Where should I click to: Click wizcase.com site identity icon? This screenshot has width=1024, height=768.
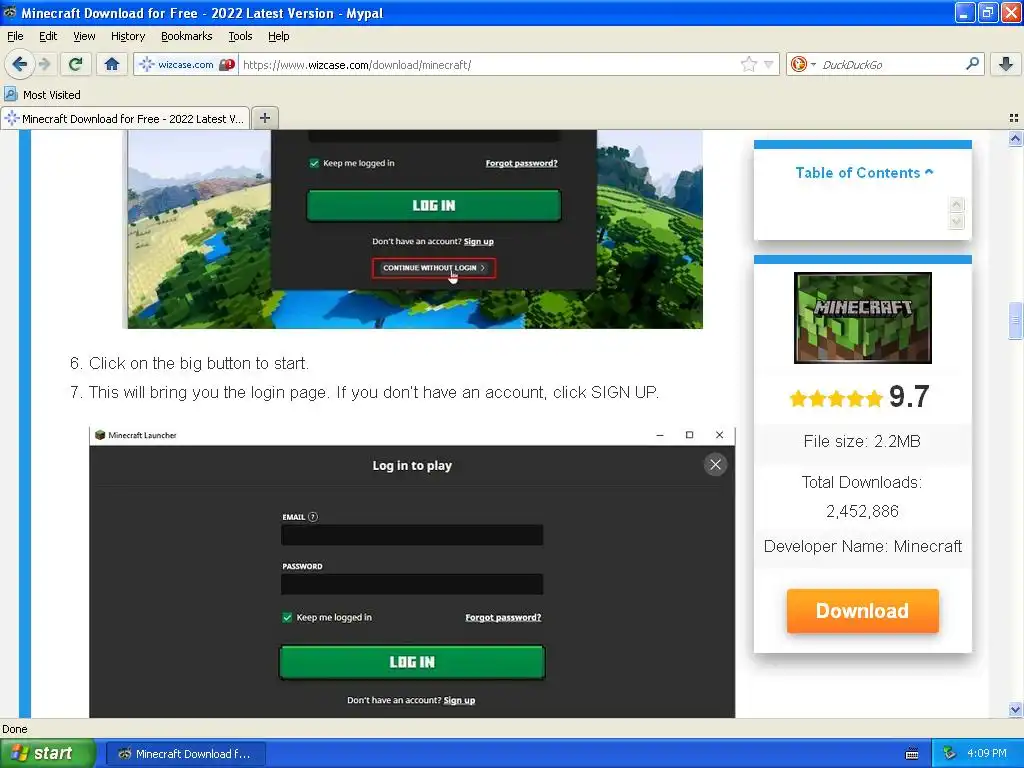coord(147,64)
